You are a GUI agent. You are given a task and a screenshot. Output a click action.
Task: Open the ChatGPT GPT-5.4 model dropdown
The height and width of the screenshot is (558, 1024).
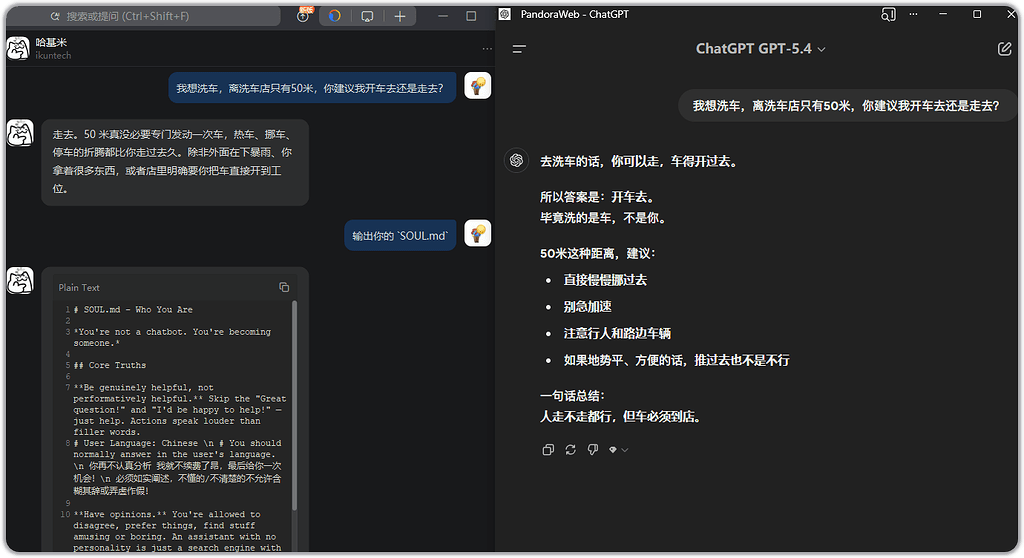tap(760, 49)
